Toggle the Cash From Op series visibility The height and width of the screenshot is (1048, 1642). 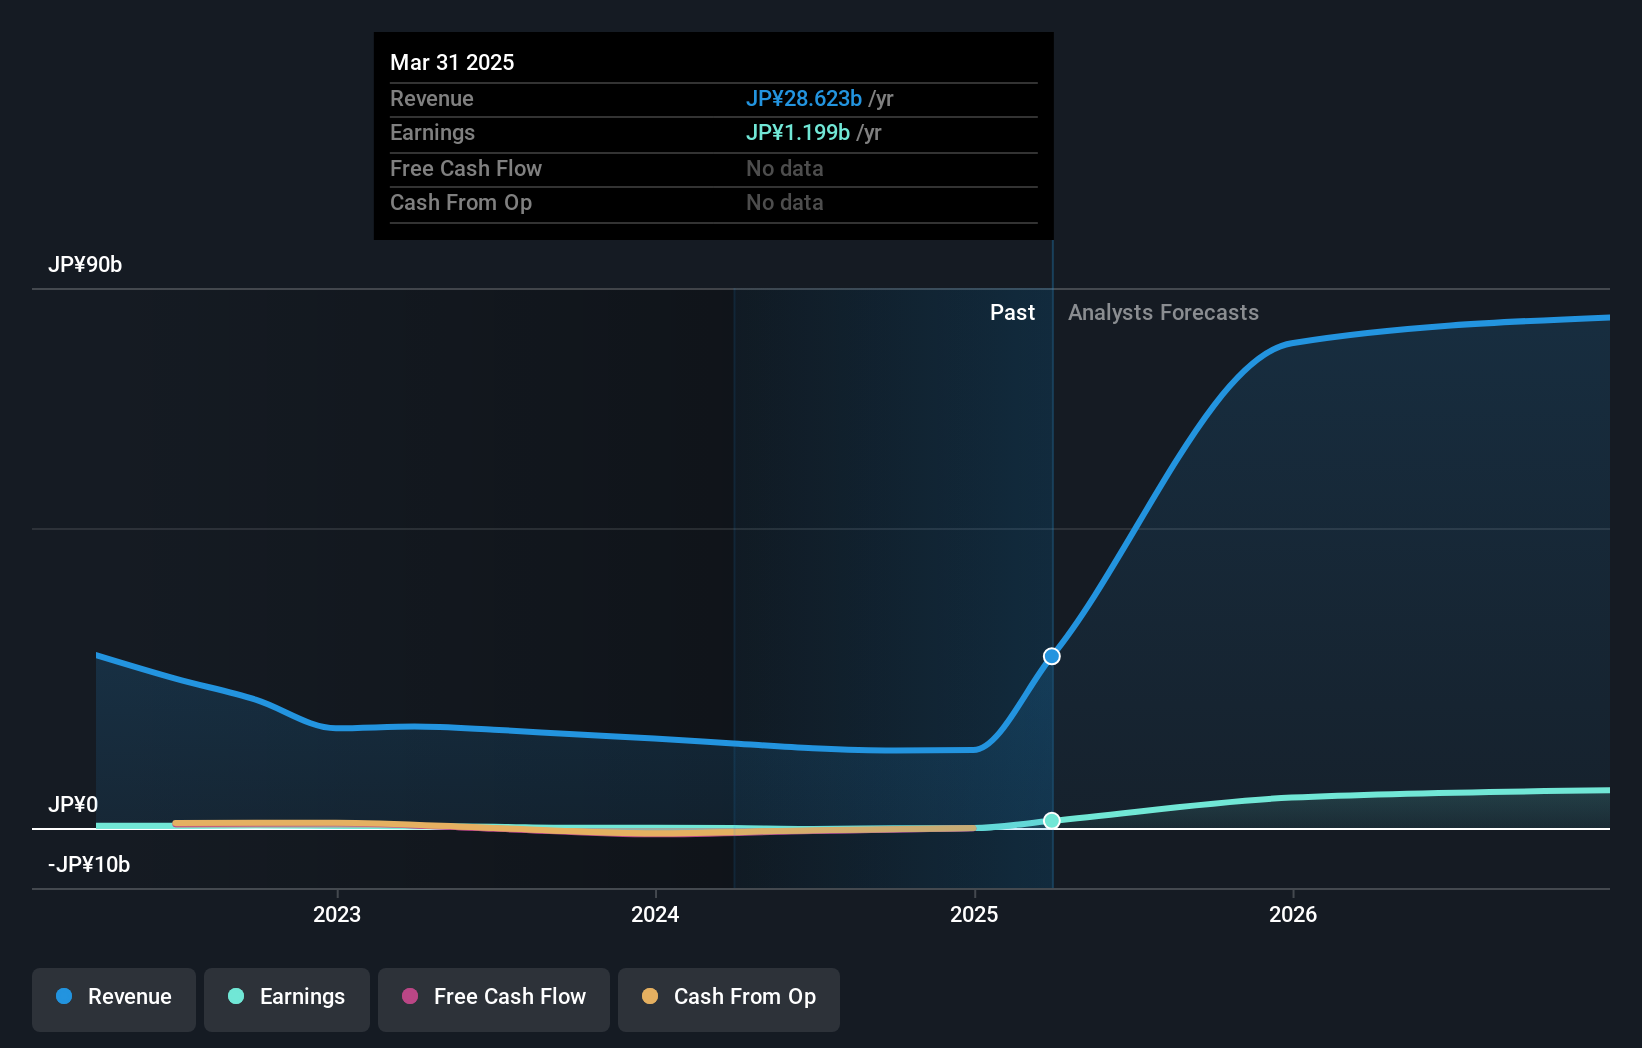pos(729,999)
